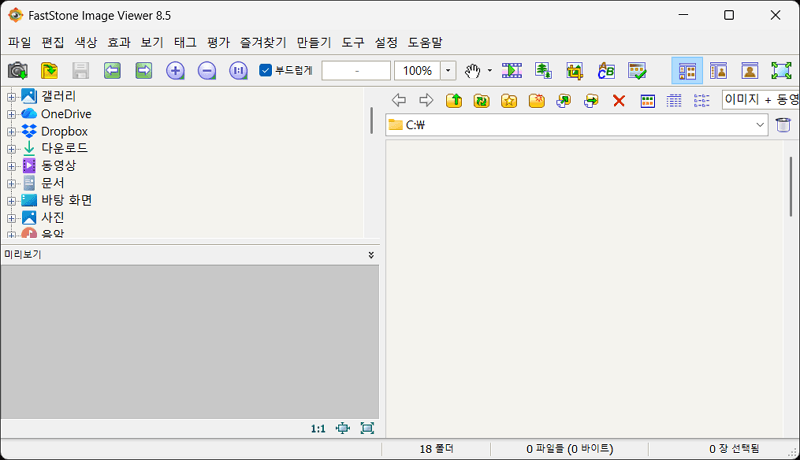The image size is (800, 460).
Task: Collapse the 미리보기 preview panel chevron
Action: pyautogui.click(x=371, y=254)
